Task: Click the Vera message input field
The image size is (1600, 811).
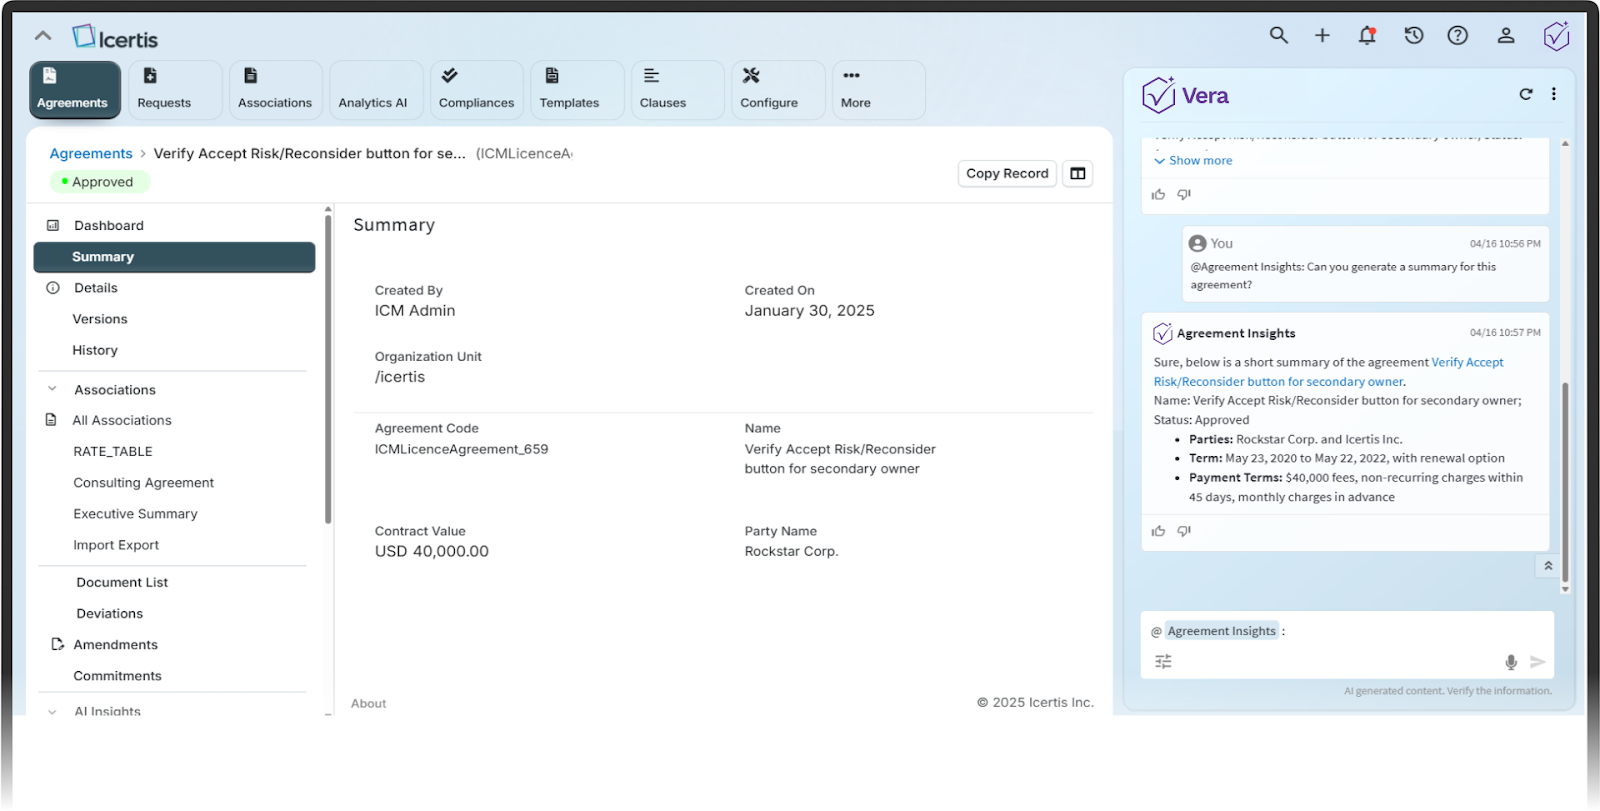Action: click(1347, 645)
